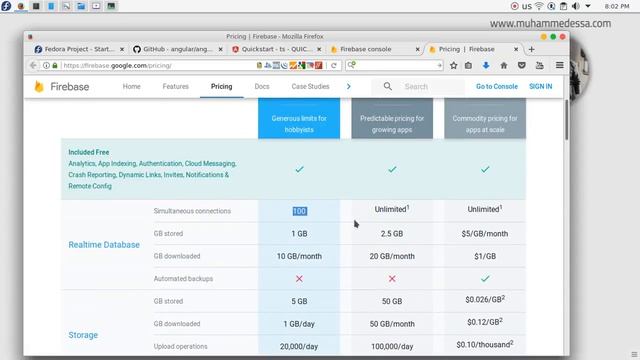Image resolution: width=640 pixels, height=360 pixels.
Task: Click the Pocket shield icon in toolbar
Action: [x=522, y=65]
